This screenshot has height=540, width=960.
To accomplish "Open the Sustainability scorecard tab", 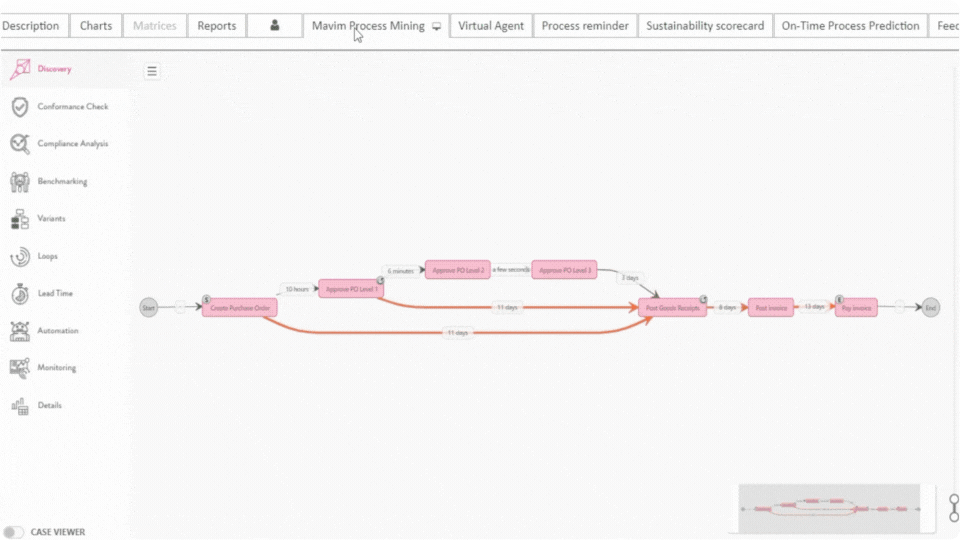I will pos(704,26).
